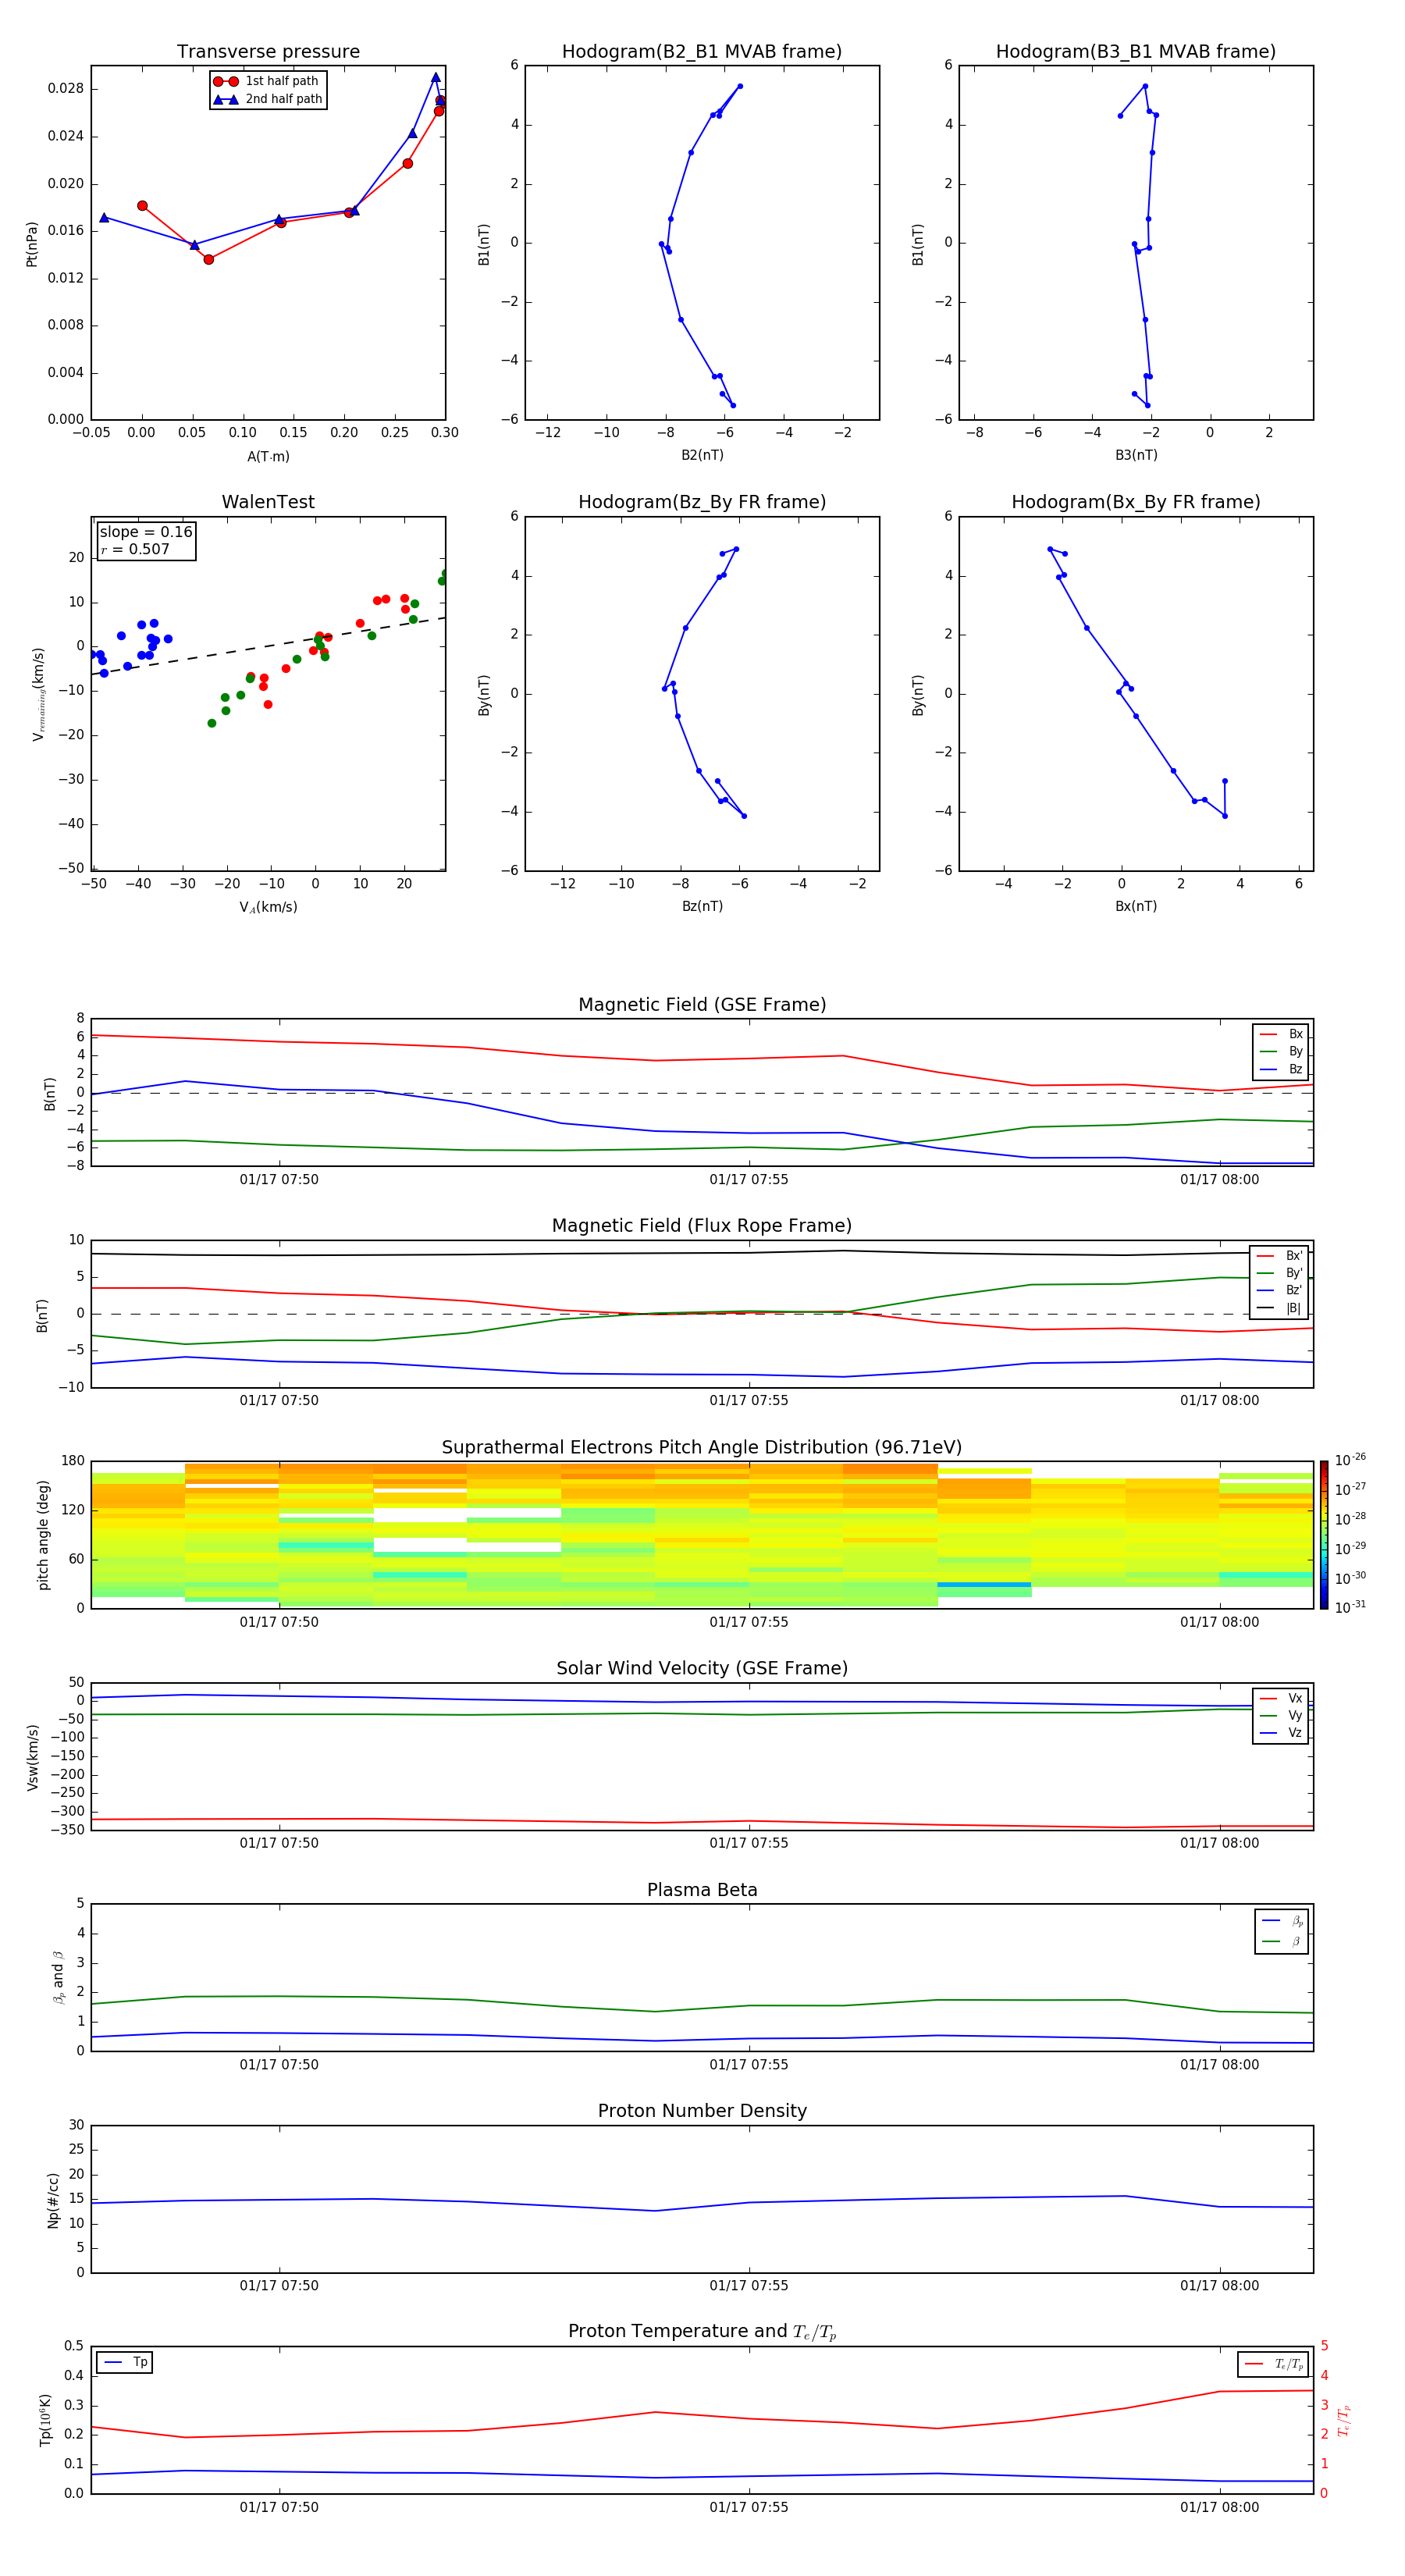Click the 'Proton Number Density' title
The width and height of the screenshot is (1405, 2576).
pos(702,2111)
